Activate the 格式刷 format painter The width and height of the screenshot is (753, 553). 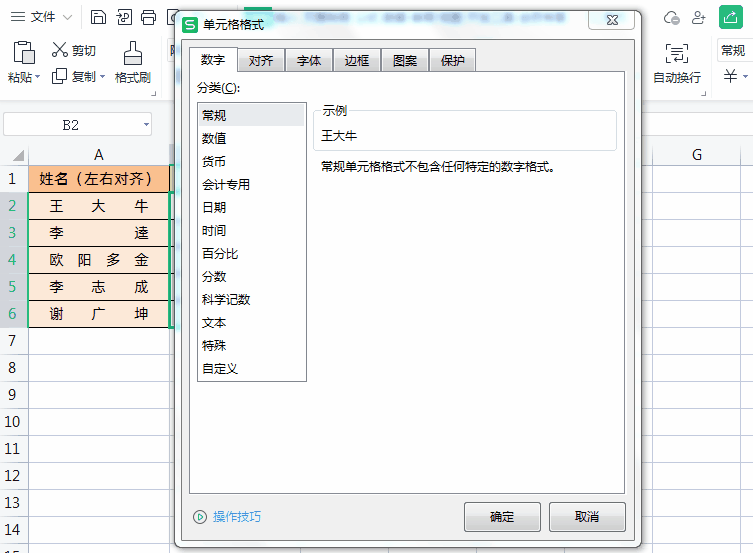[x=133, y=62]
